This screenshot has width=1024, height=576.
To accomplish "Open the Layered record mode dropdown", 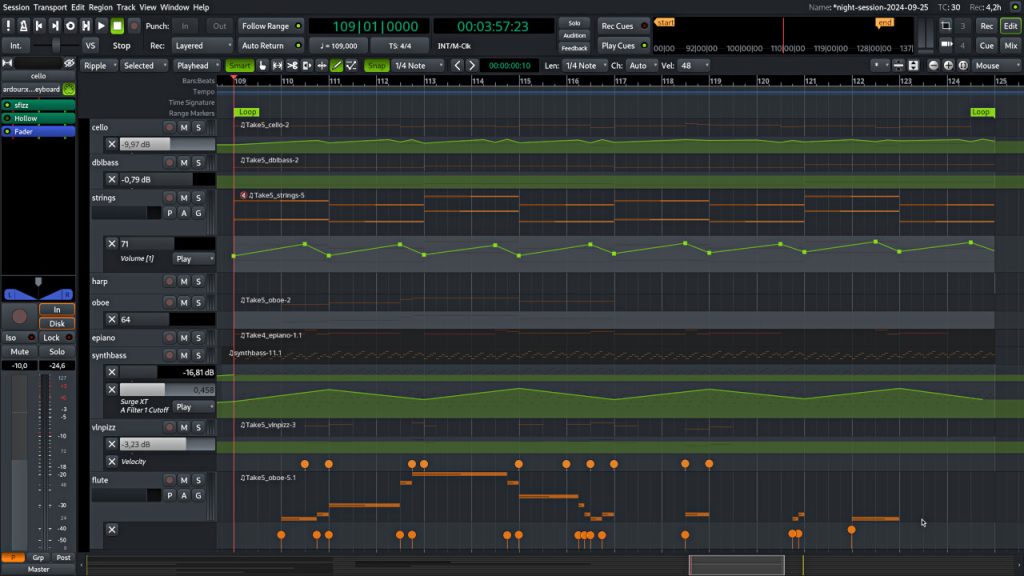I will point(203,46).
